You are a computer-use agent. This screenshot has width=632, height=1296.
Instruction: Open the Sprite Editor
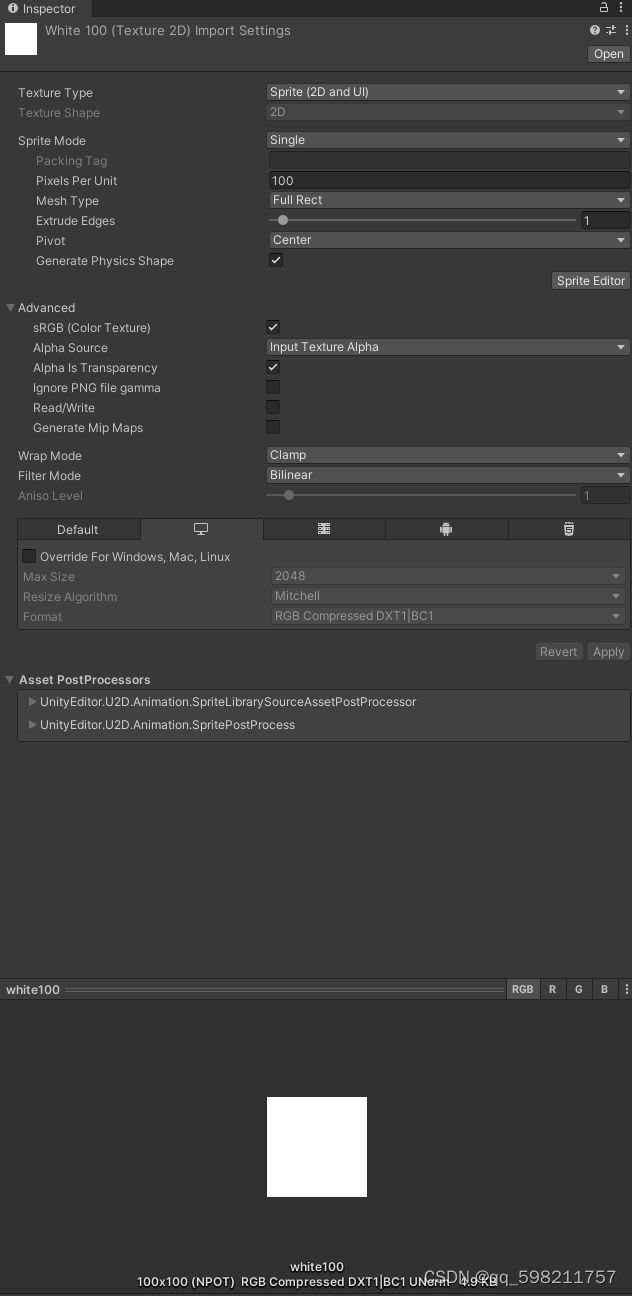(x=590, y=280)
